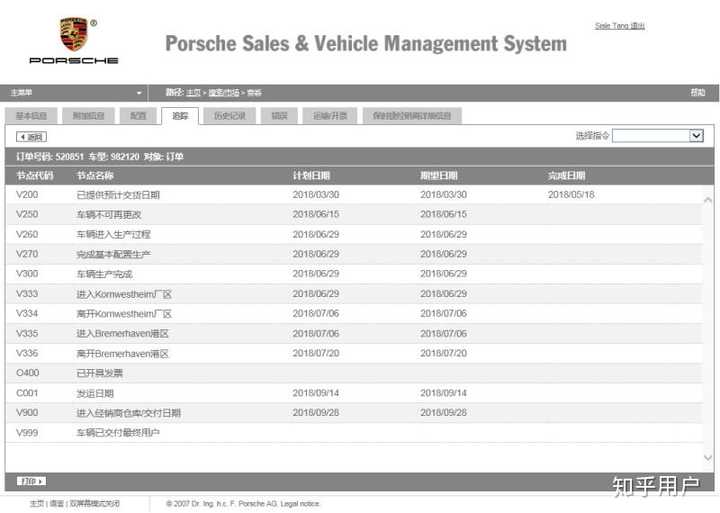Click the 打印 print button
This screenshot has width=720, height=513.
coord(31,481)
